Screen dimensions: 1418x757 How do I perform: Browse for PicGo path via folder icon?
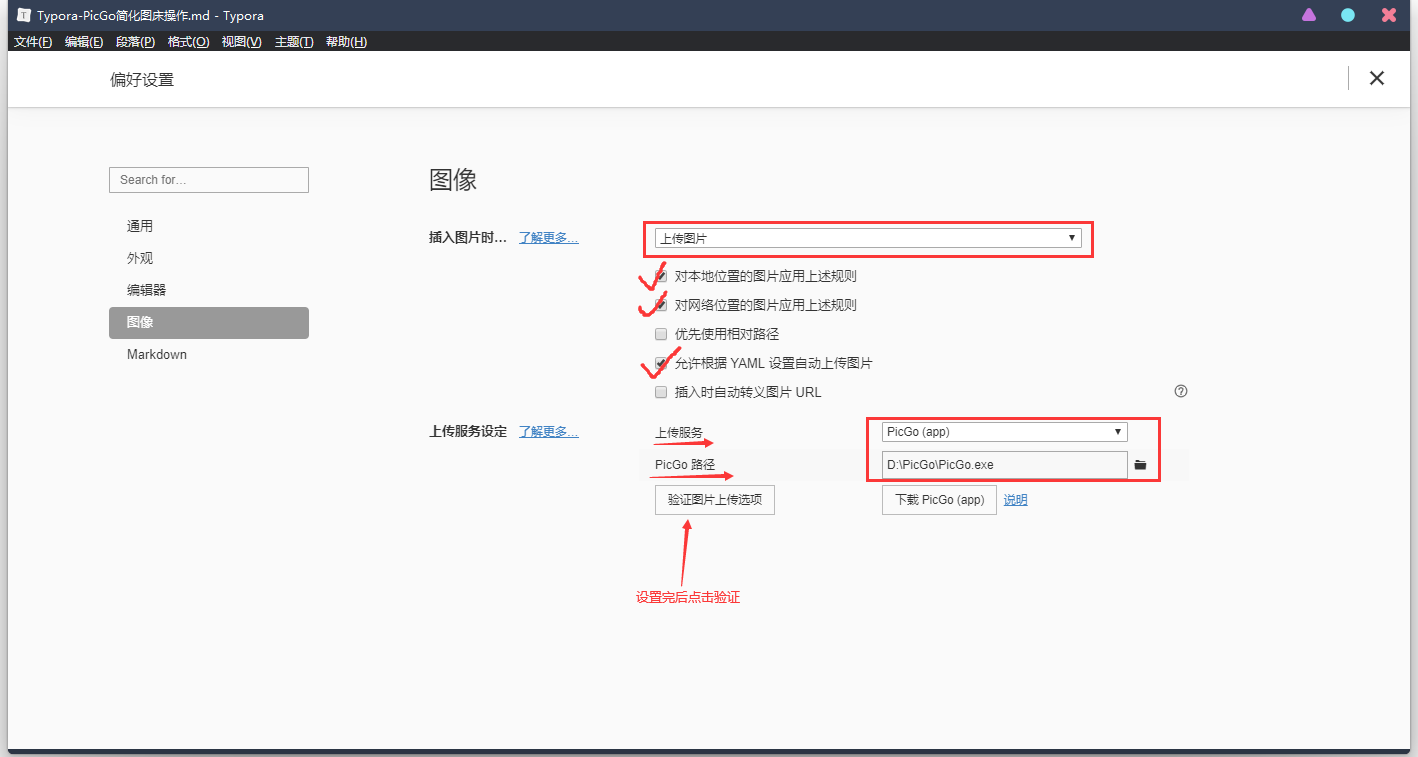point(1140,465)
